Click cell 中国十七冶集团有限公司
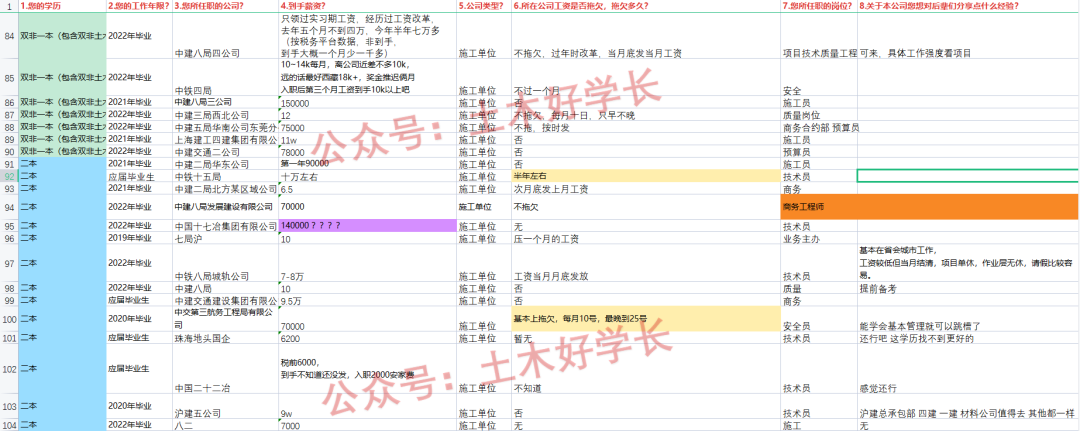 pos(225,226)
